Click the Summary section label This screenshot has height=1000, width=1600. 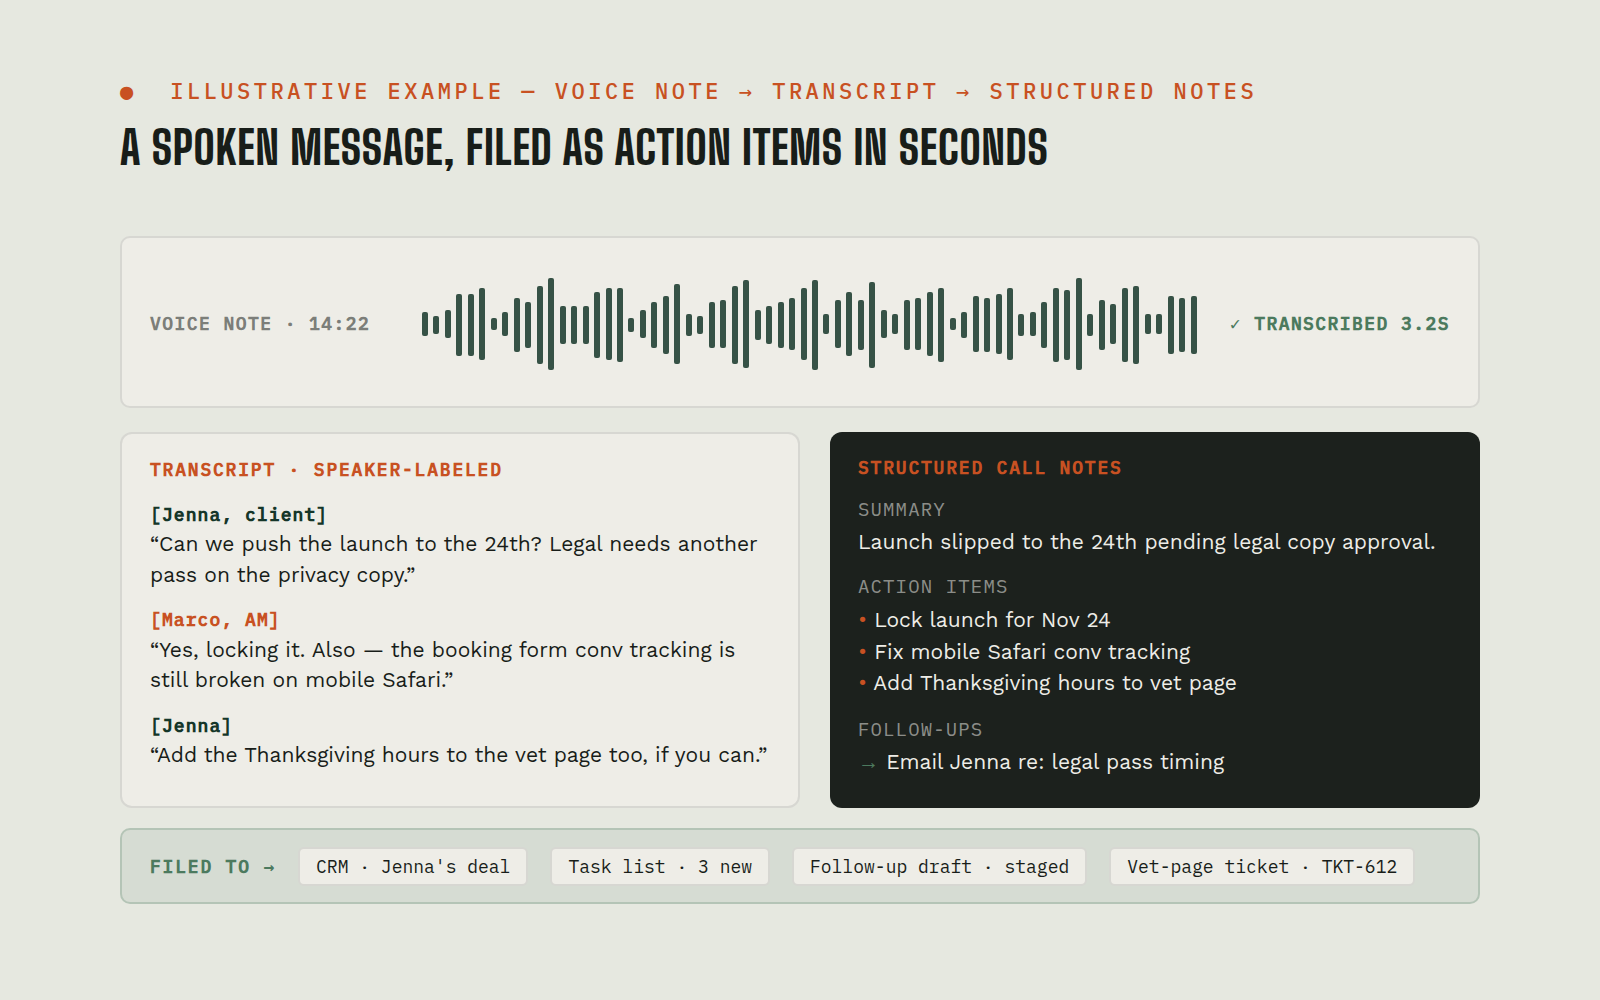pos(901,510)
